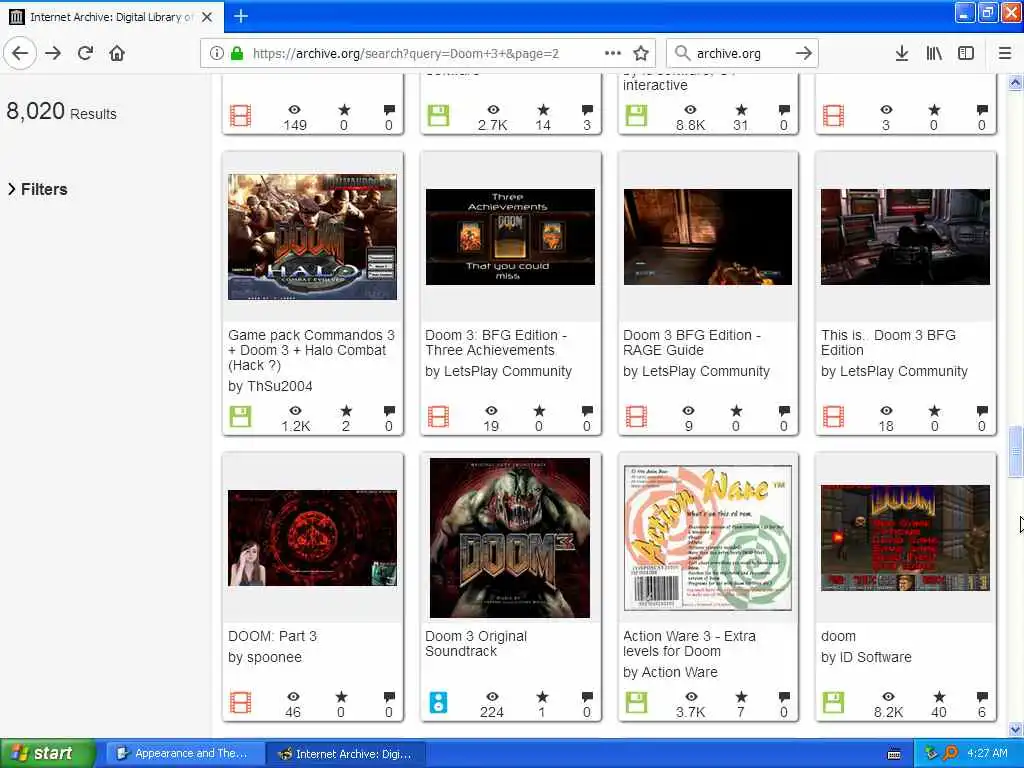Show site information icon in address bar
The image size is (1024, 768).
pos(217,54)
